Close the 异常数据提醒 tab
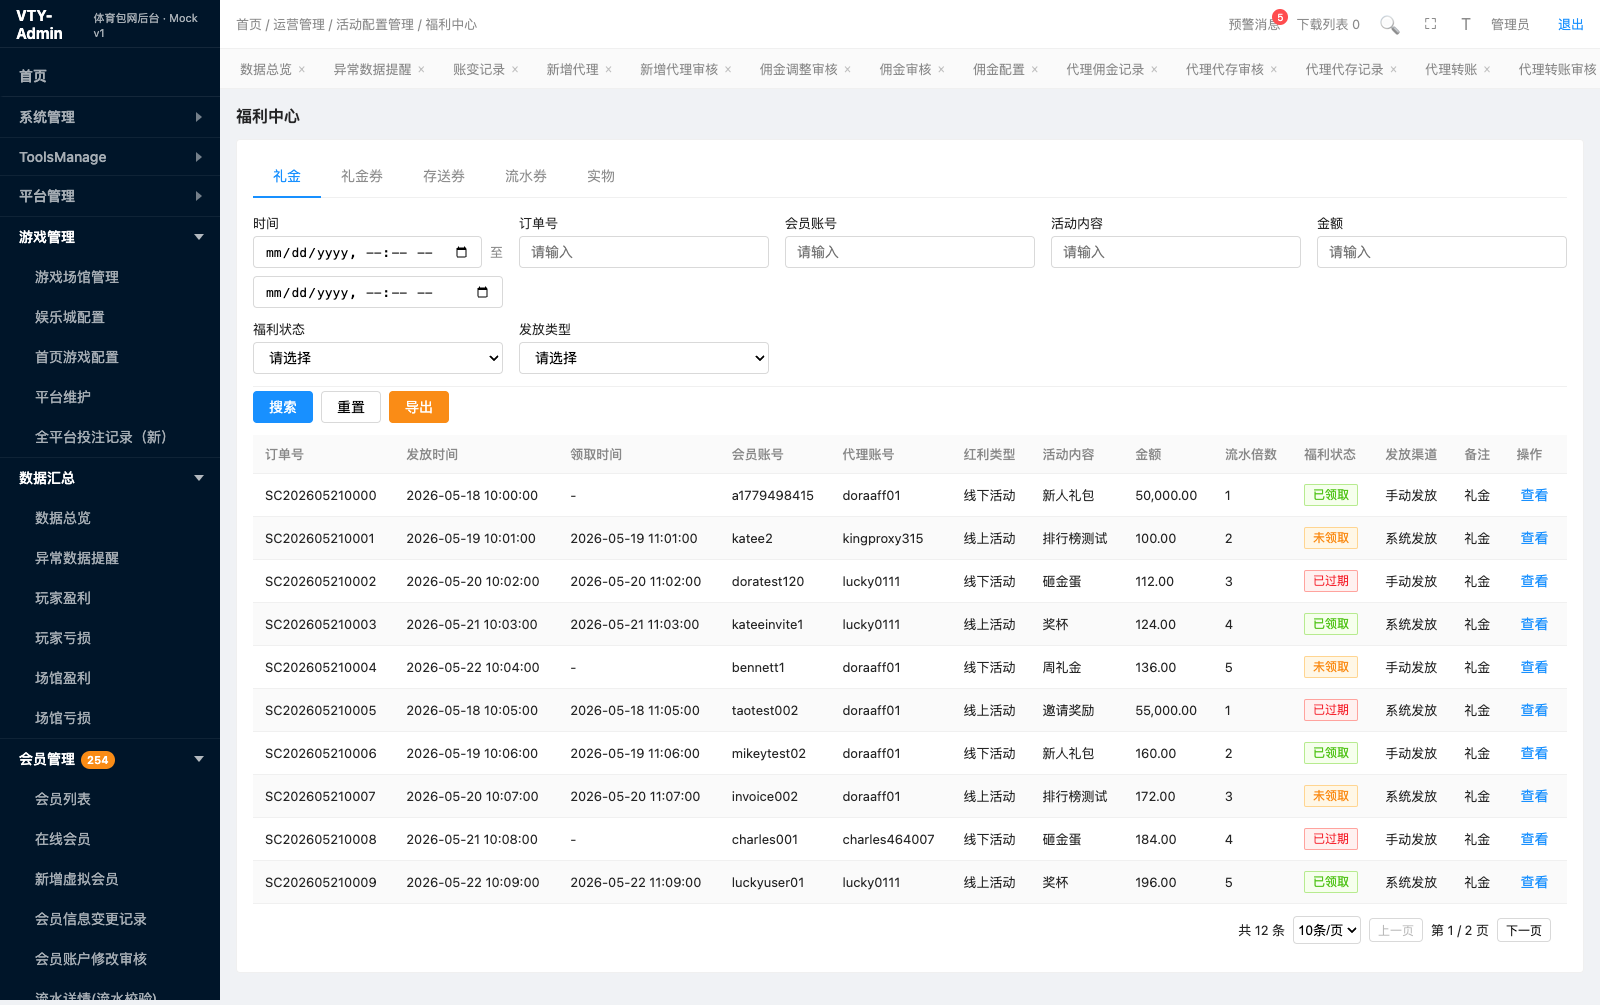The width and height of the screenshot is (1600, 1005). click(421, 69)
